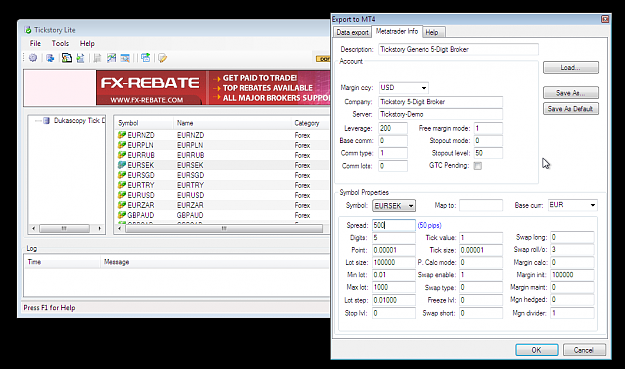Open the Tools menu in Tickstory Lite
This screenshot has width=625, height=369.
pyautogui.click(x=60, y=43)
